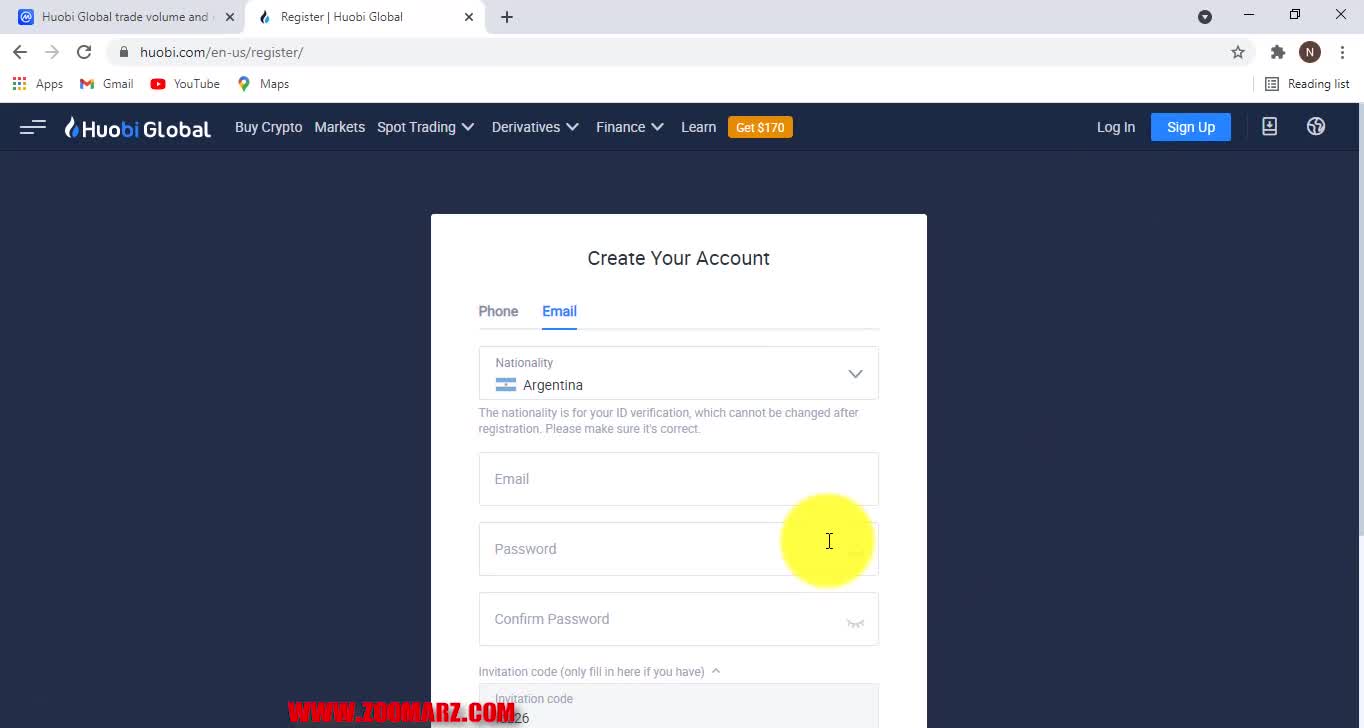Open a new browser tab

point(507,17)
